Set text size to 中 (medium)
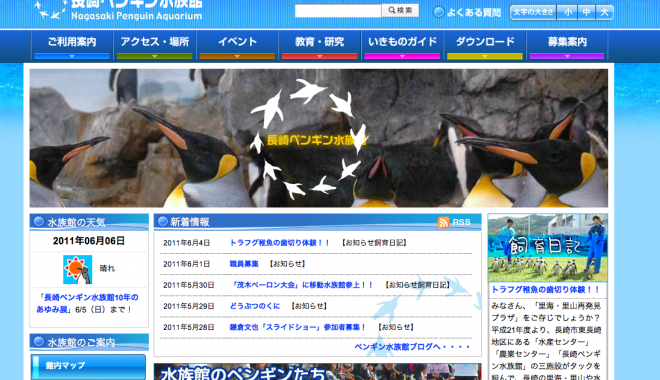Image resolution: width=660 pixels, height=380 pixels. coord(586,13)
